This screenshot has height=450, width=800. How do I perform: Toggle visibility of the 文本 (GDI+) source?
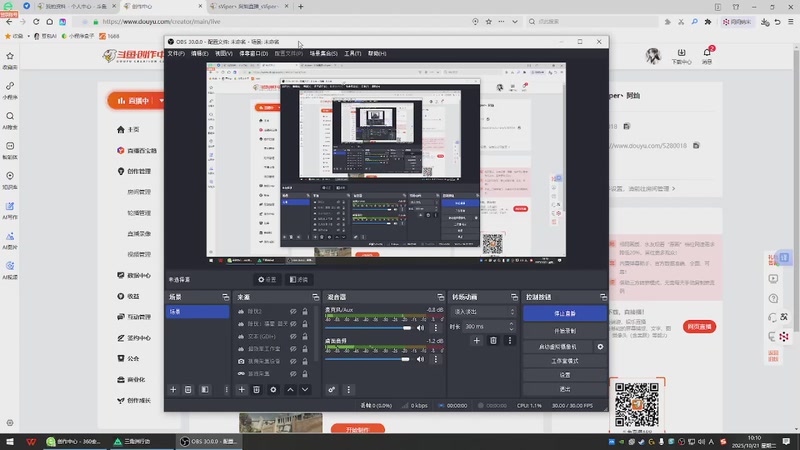click(293, 336)
